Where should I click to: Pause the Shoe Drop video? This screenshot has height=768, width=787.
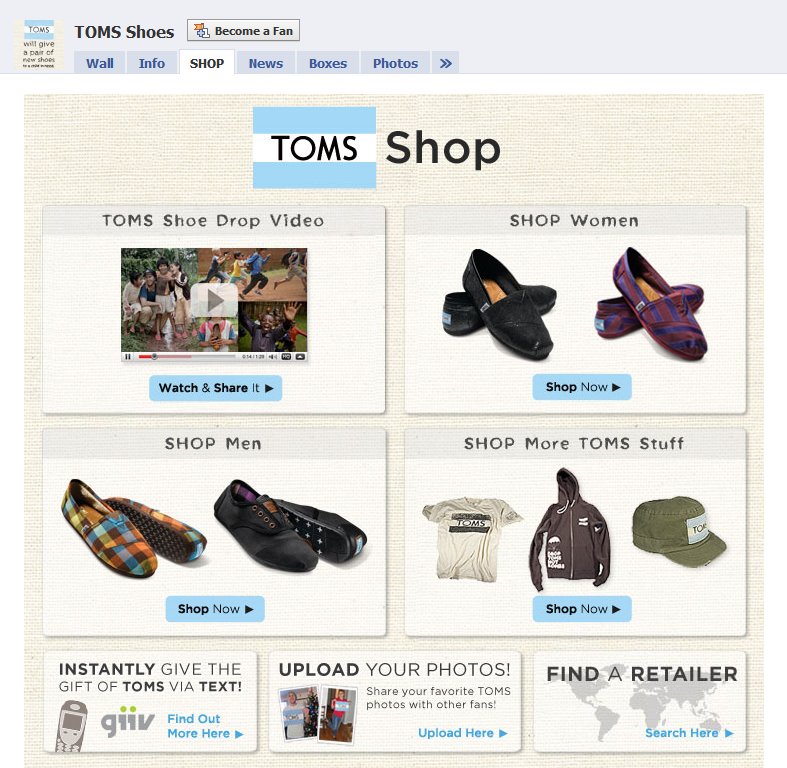[x=127, y=356]
